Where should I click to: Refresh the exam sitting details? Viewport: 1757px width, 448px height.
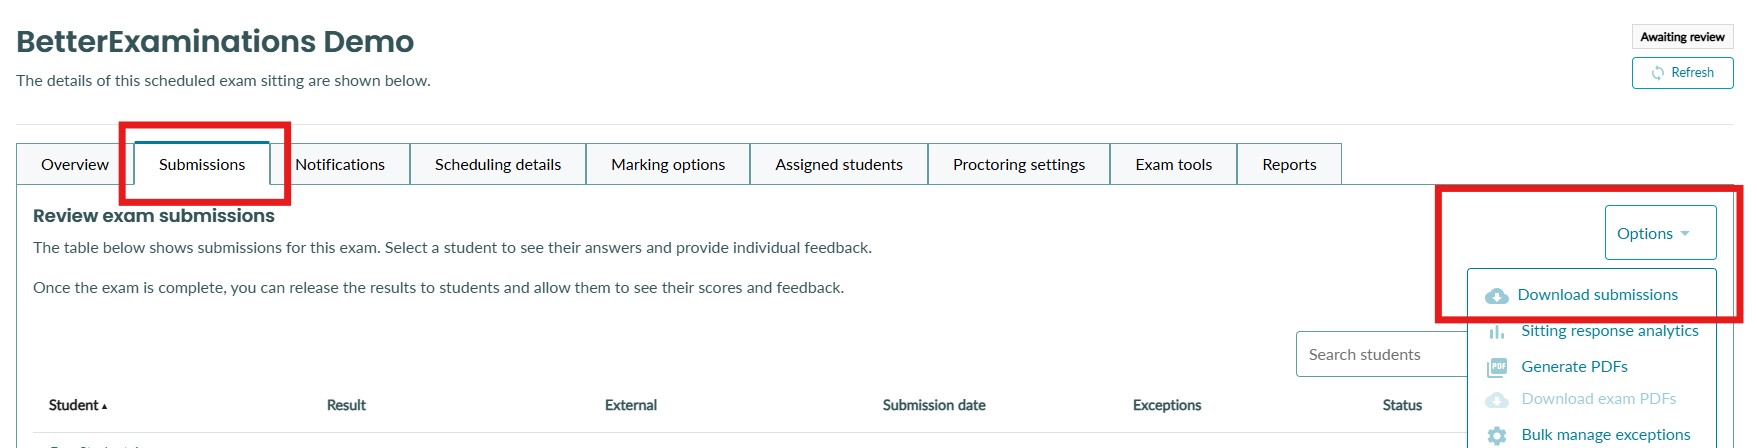1682,73
